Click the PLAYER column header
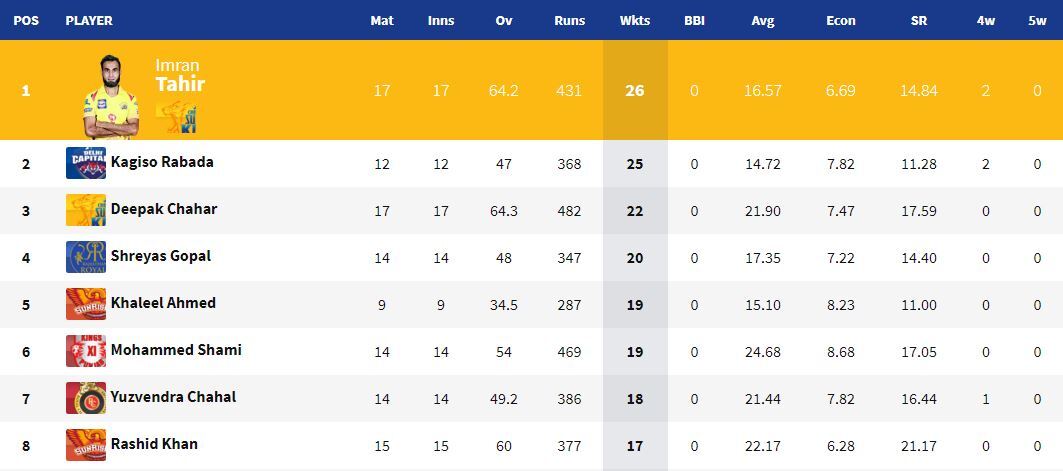The image size is (1063, 471). (x=89, y=20)
